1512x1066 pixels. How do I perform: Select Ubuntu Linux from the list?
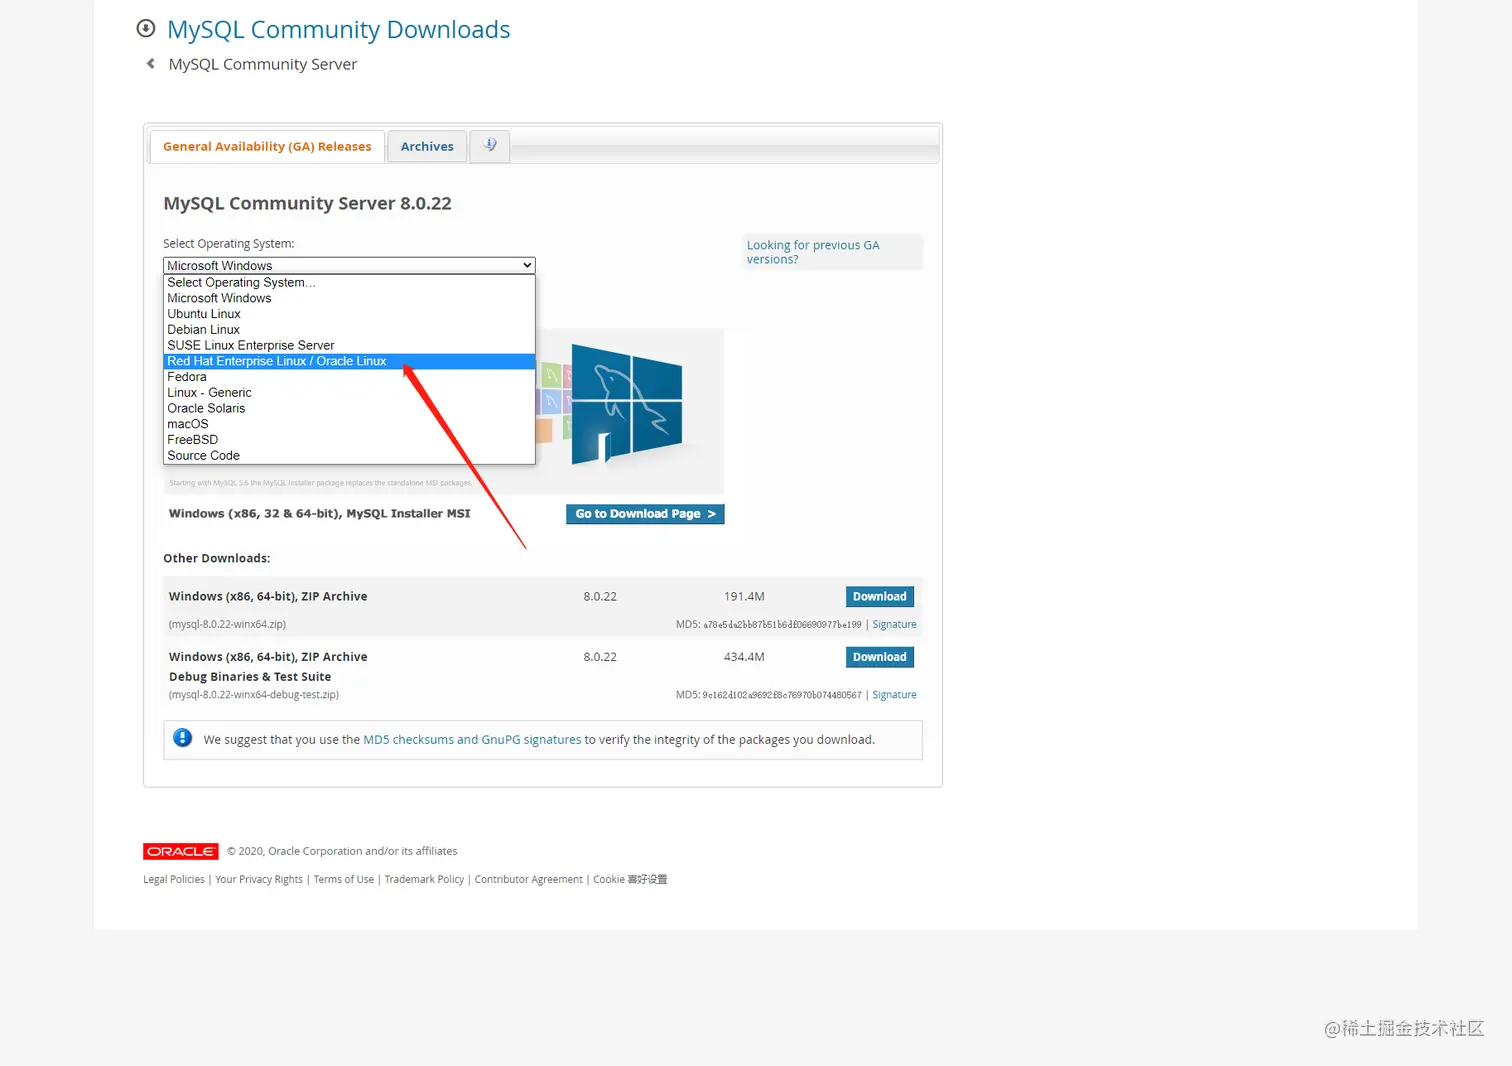coord(349,314)
